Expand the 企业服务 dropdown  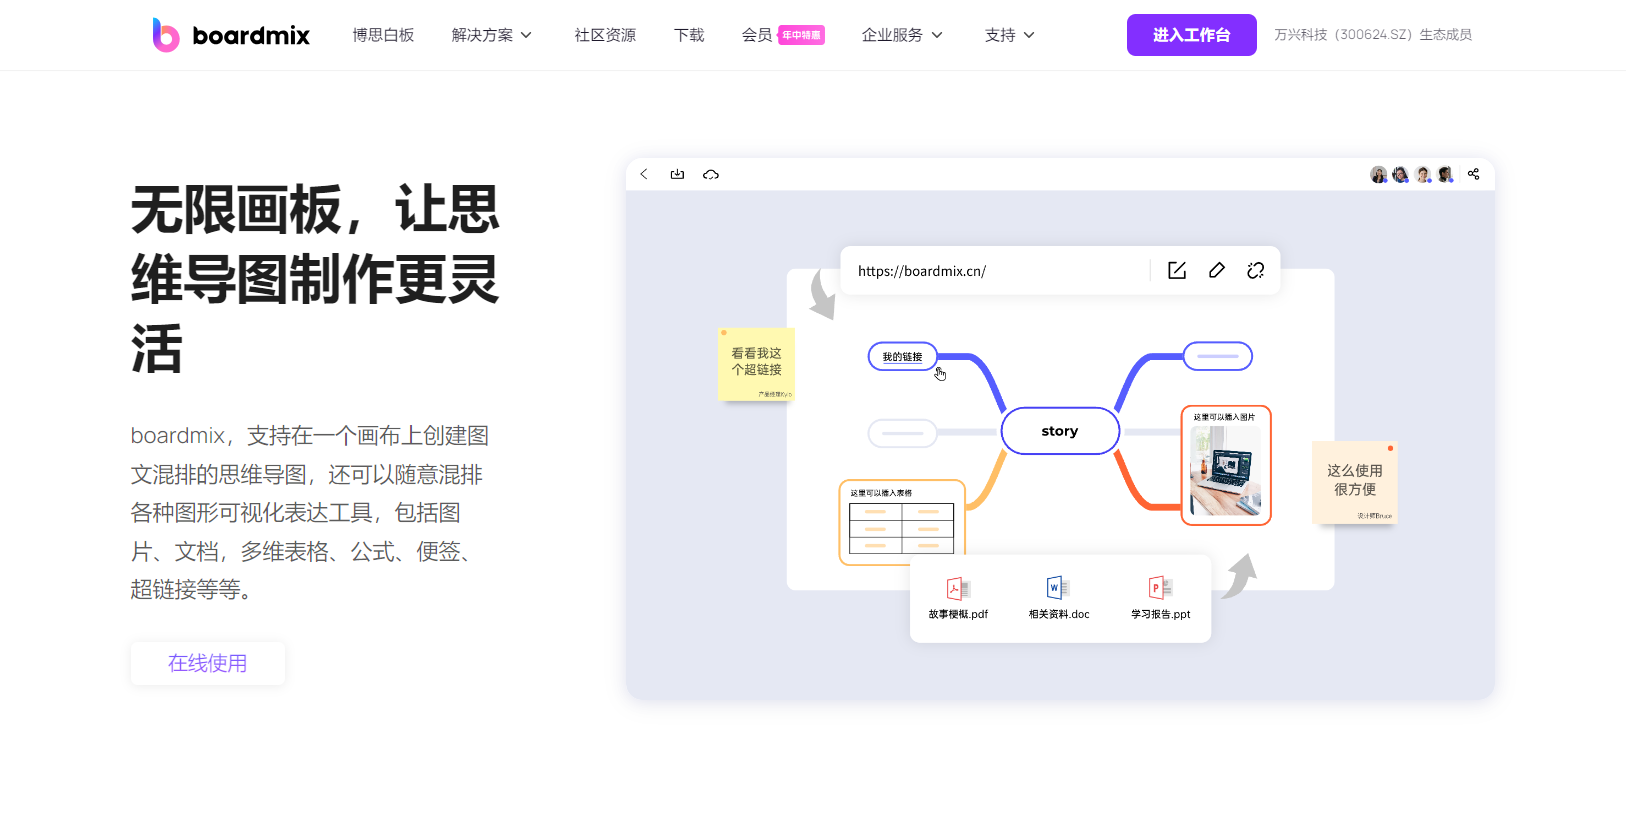click(902, 35)
